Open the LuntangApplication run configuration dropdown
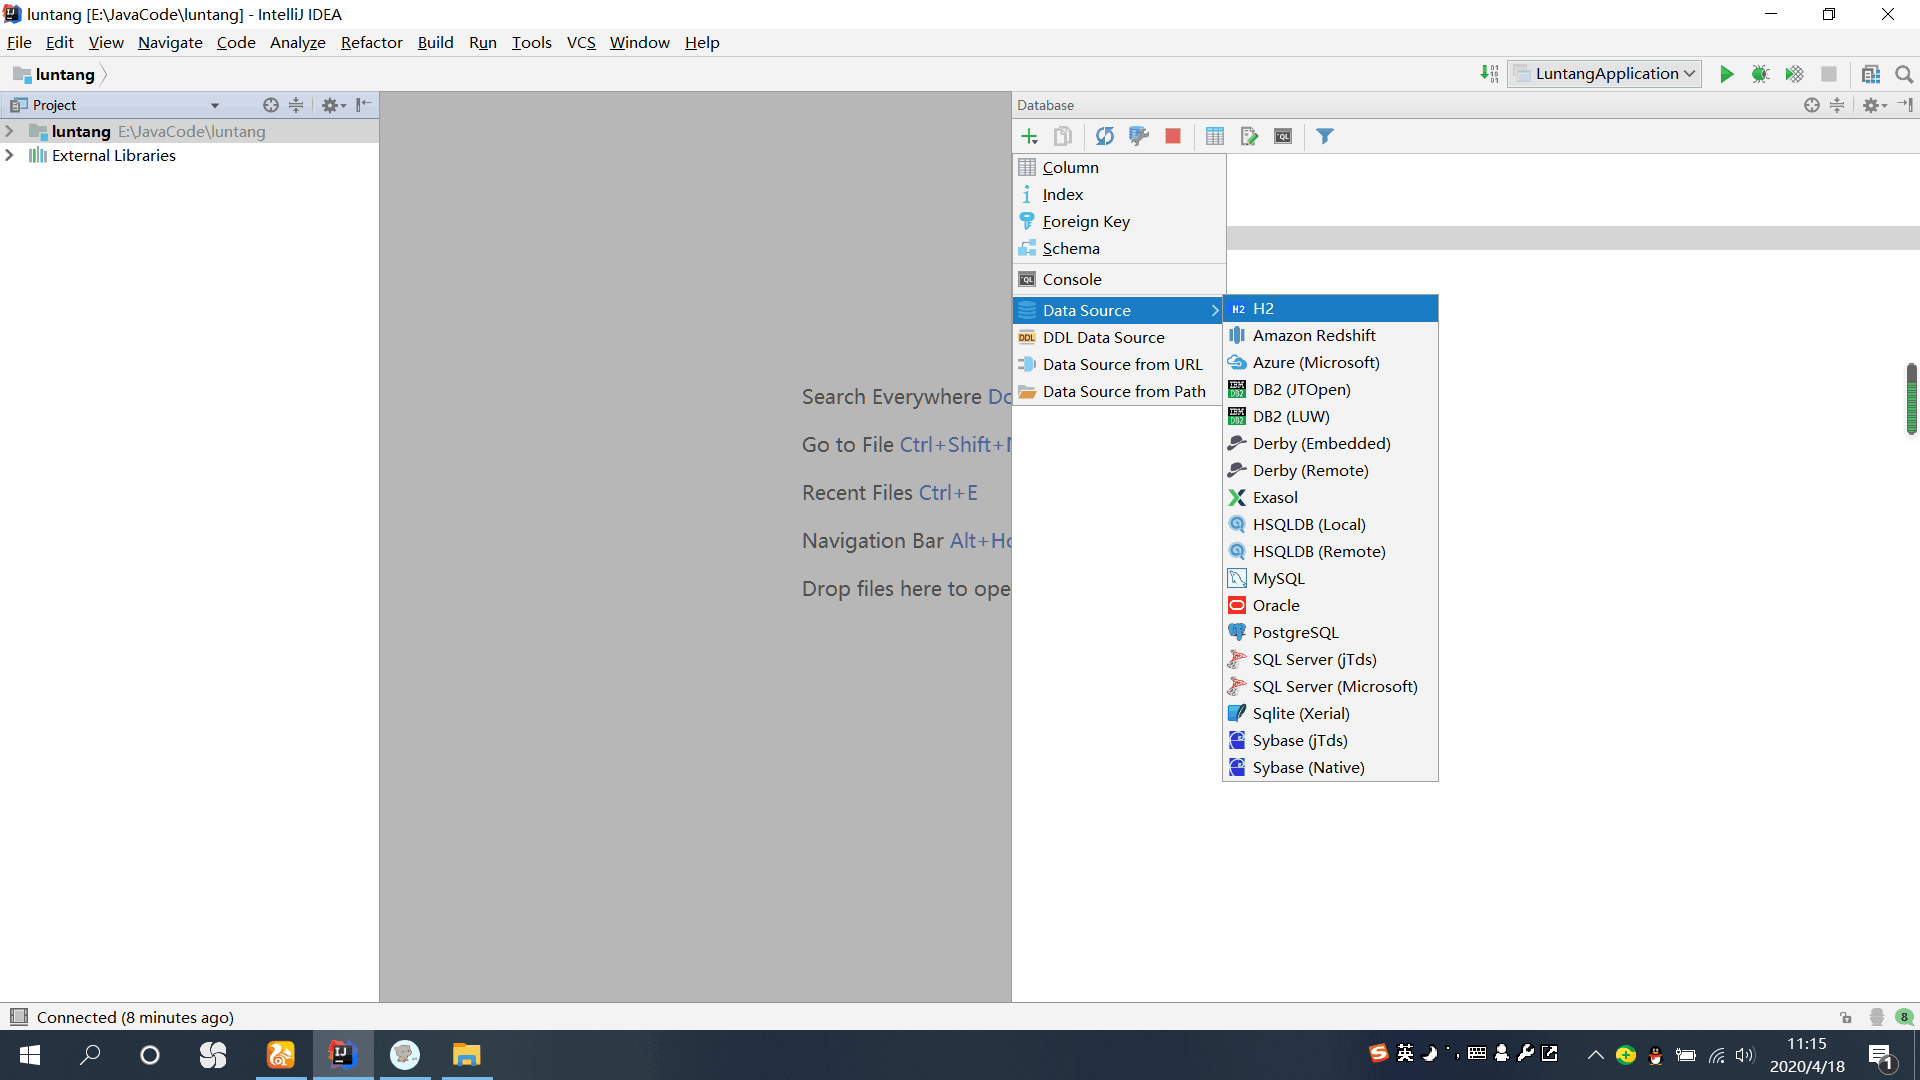This screenshot has height=1080, width=1920. click(1605, 74)
